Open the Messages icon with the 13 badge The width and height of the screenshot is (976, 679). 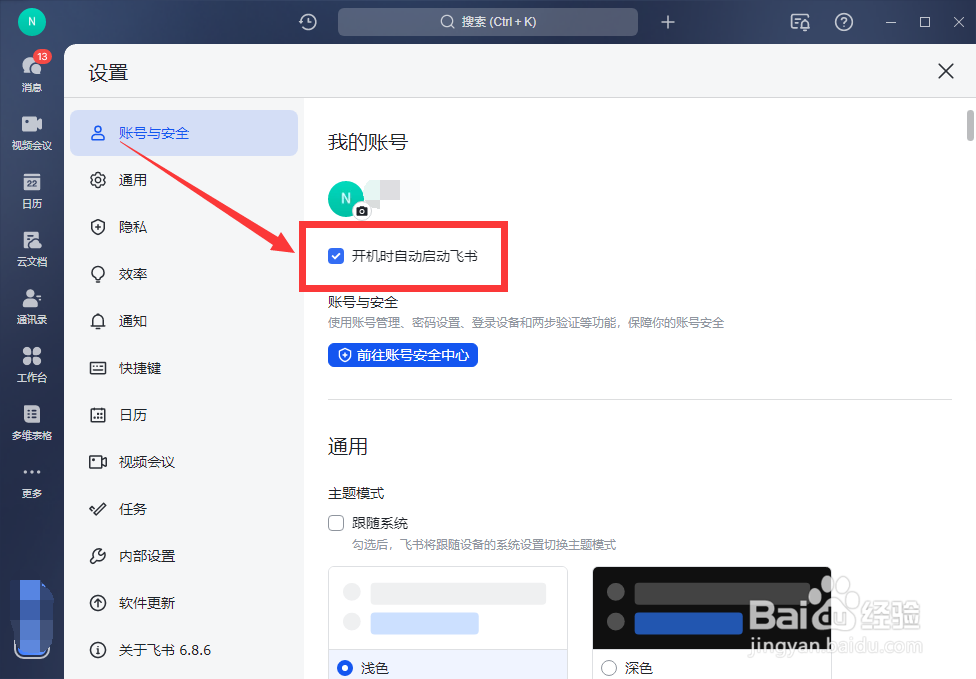point(32,71)
